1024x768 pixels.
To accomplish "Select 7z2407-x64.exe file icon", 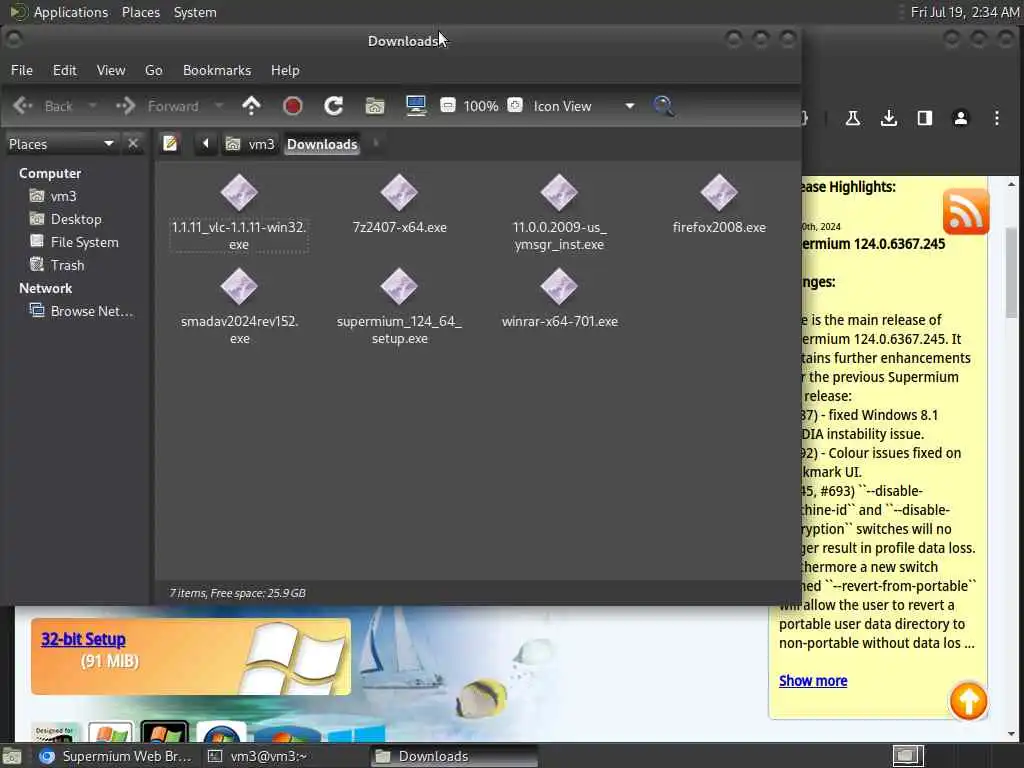I will (x=399, y=193).
